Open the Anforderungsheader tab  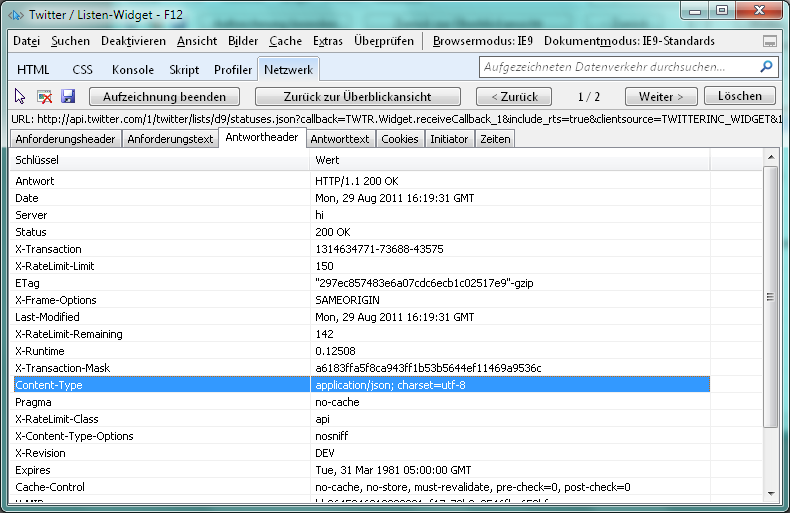coord(65,139)
